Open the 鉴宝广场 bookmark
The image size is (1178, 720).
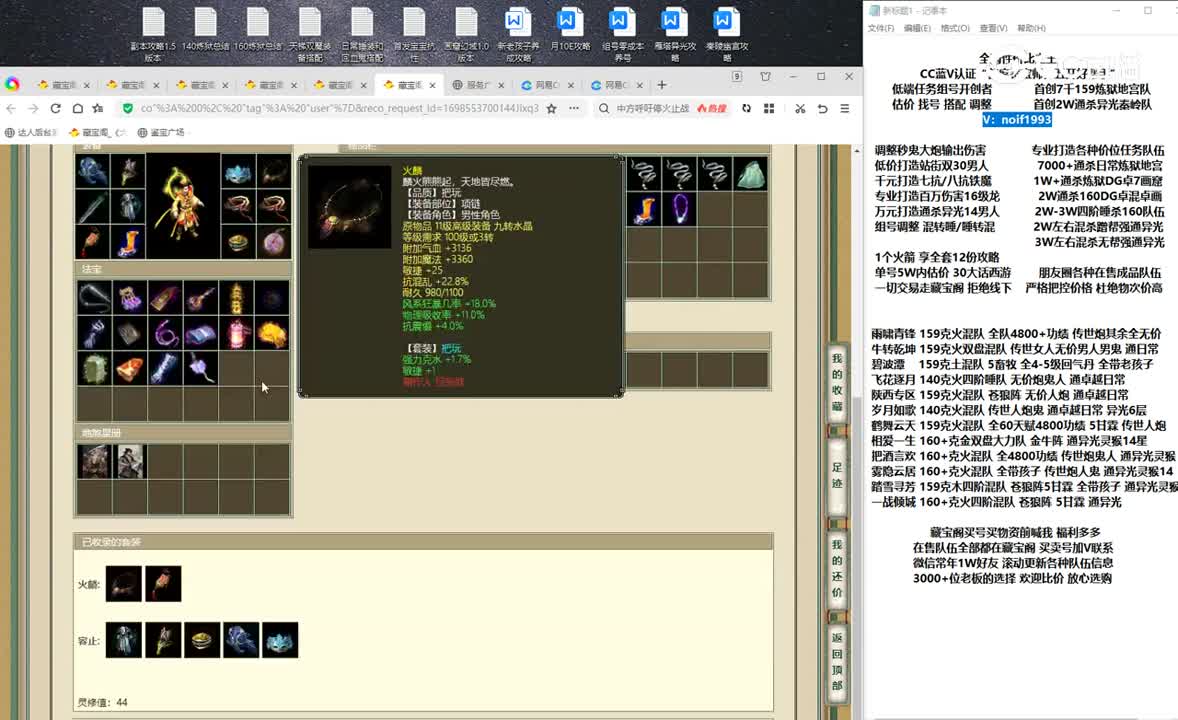coord(161,132)
